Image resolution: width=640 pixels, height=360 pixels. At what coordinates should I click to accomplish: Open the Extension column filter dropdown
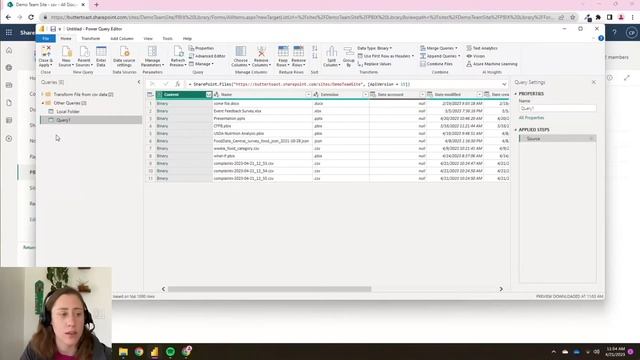pos(365,95)
